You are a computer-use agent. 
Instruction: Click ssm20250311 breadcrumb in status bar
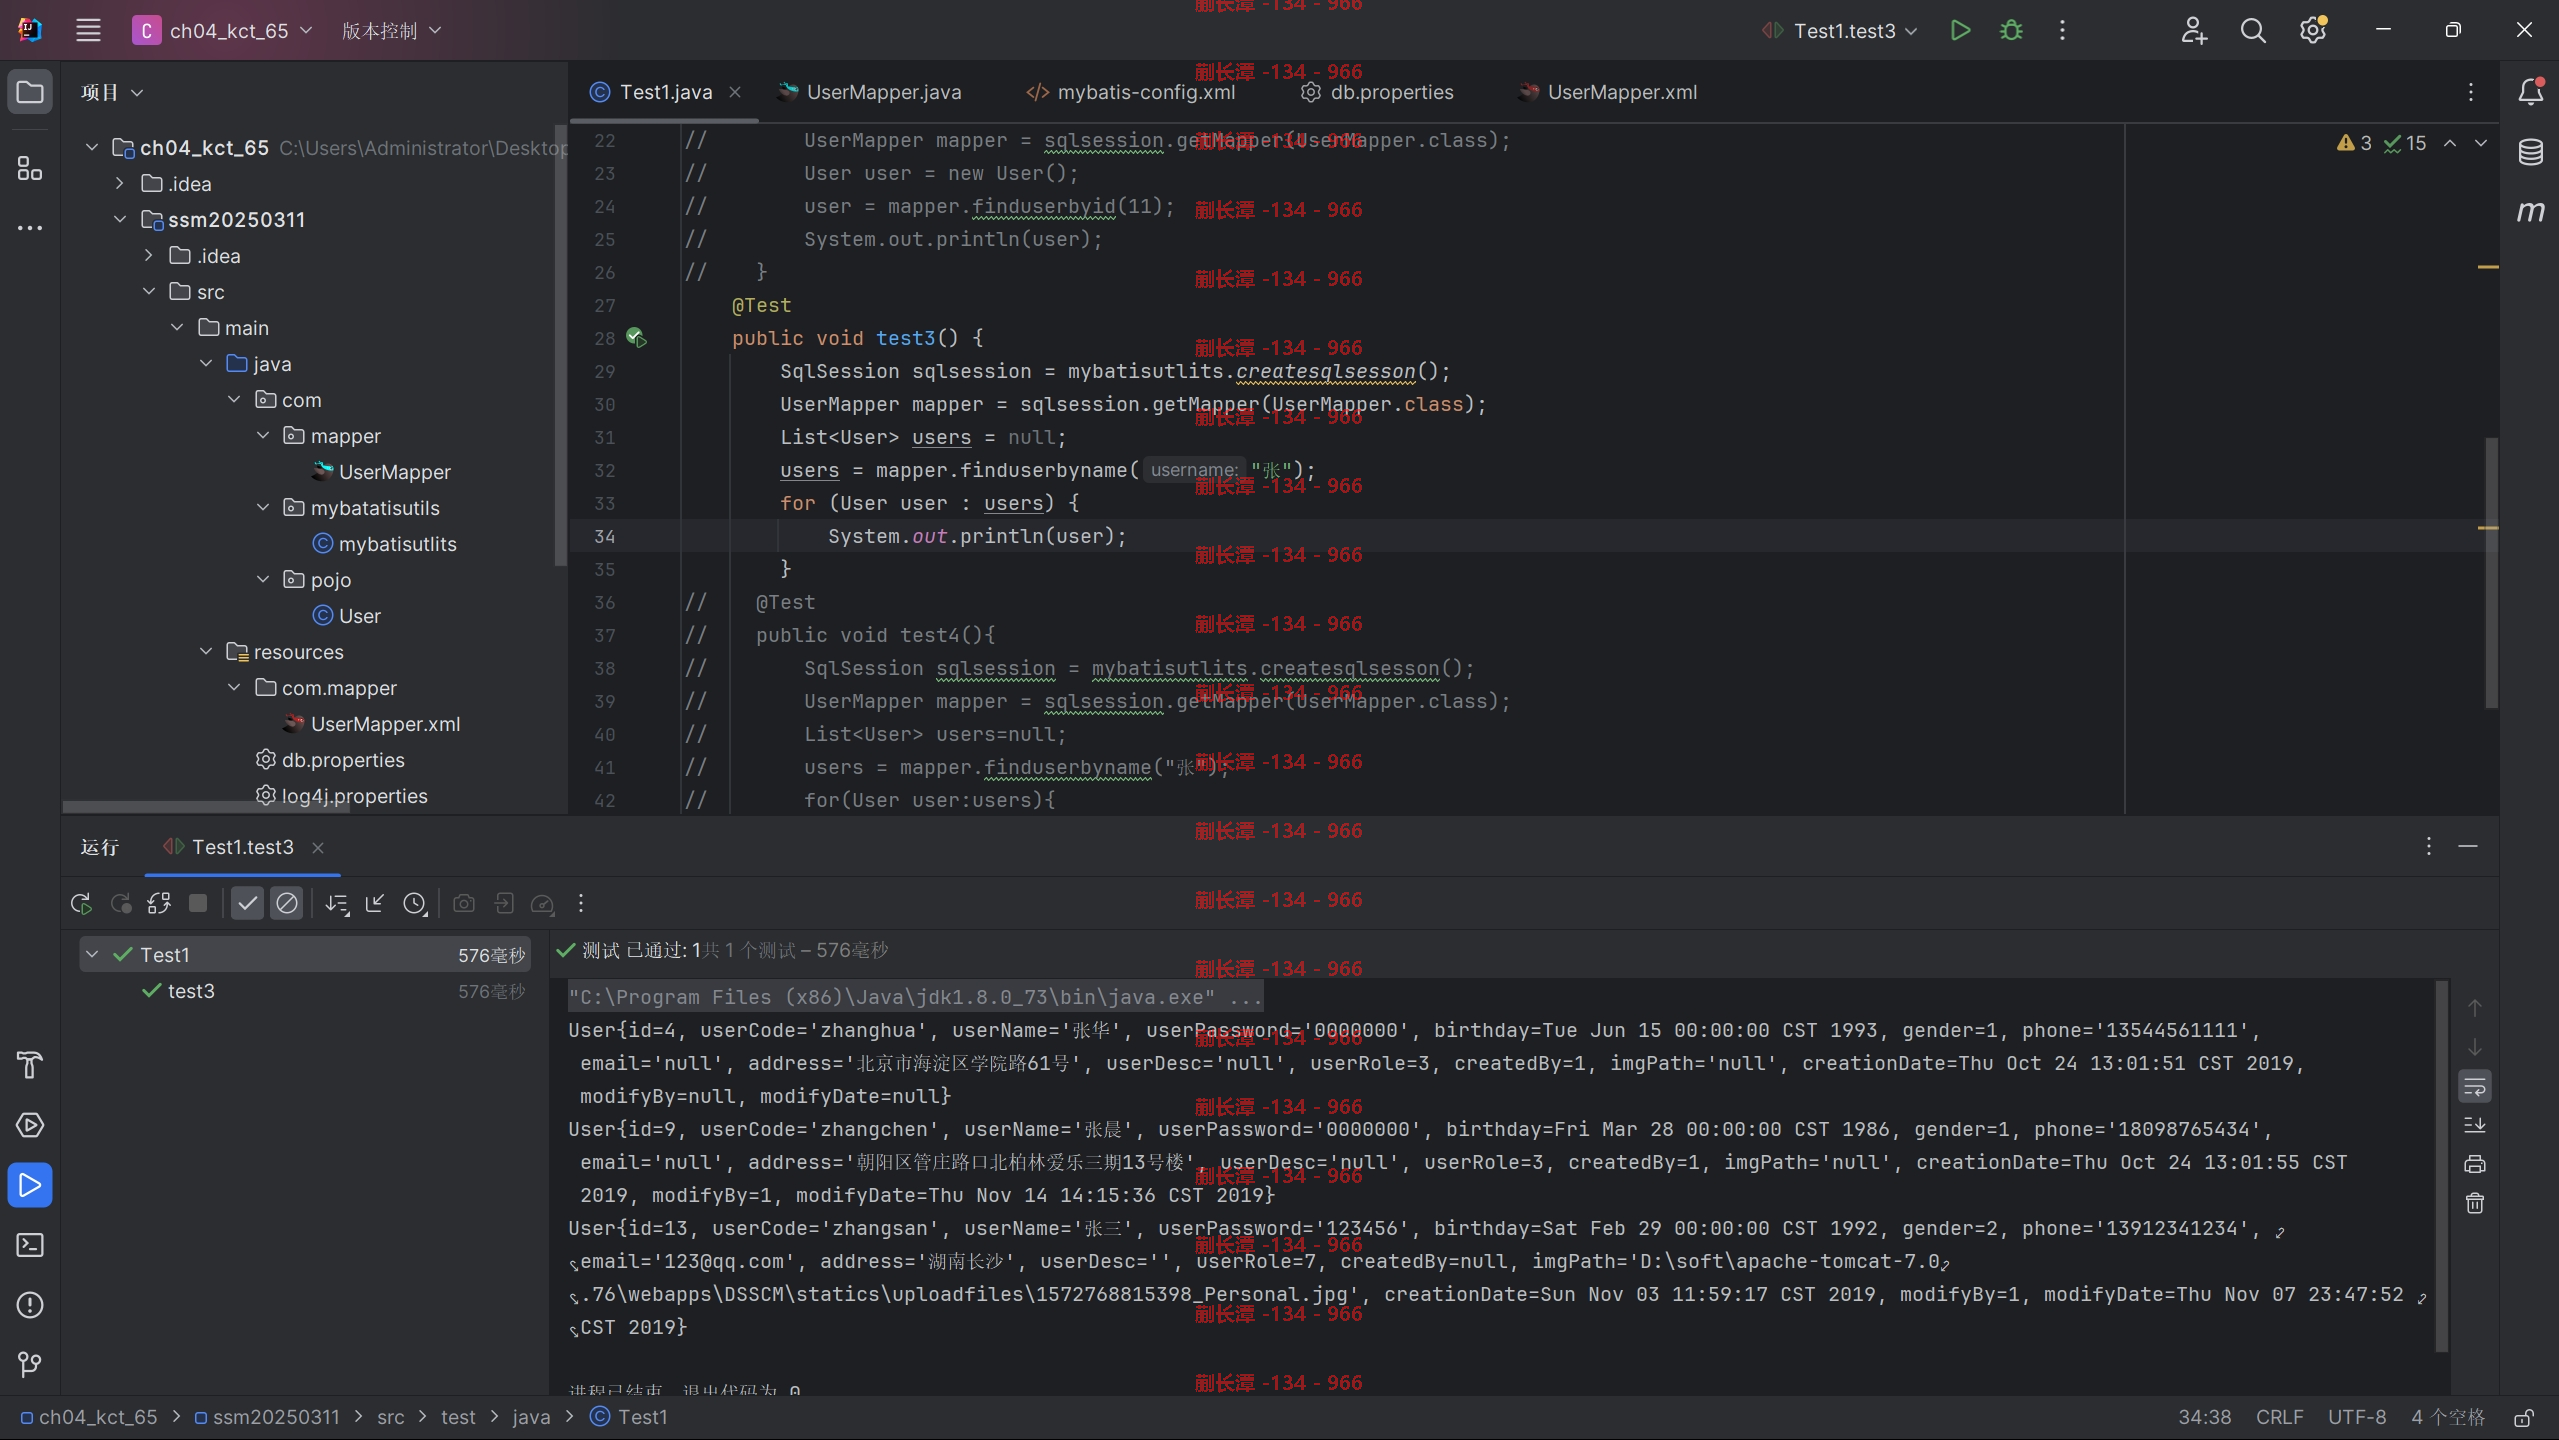pyautogui.click(x=267, y=1417)
